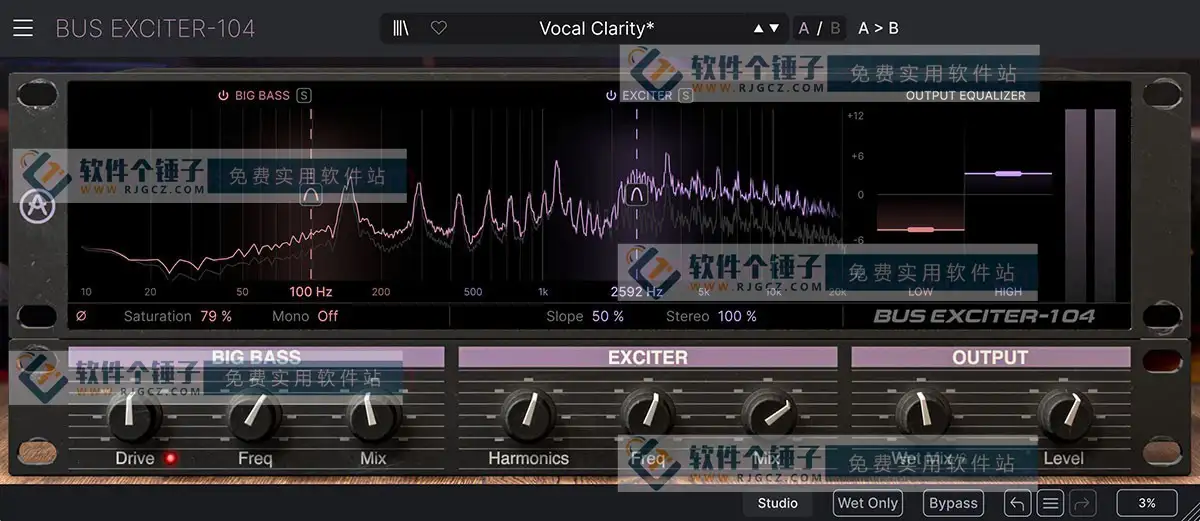The height and width of the screenshot is (521, 1200).
Task: Open the preset library browser icon
Action: [401, 28]
